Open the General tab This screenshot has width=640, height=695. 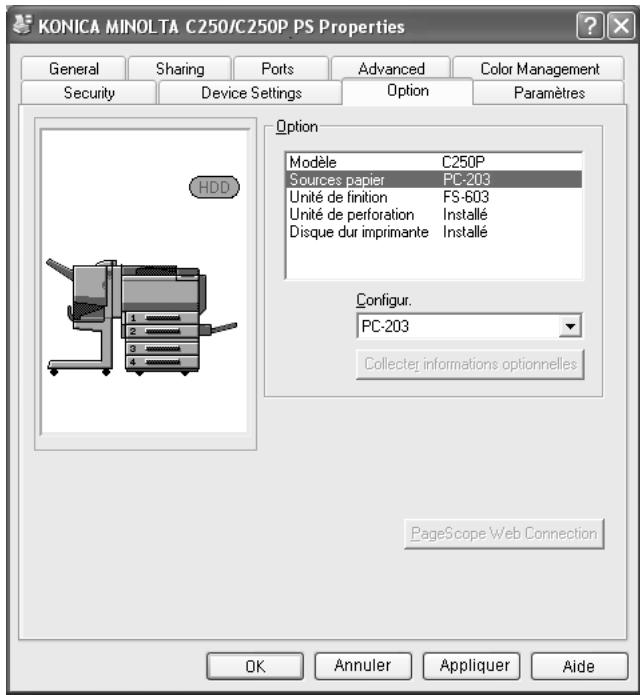pyautogui.click(x=74, y=69)
